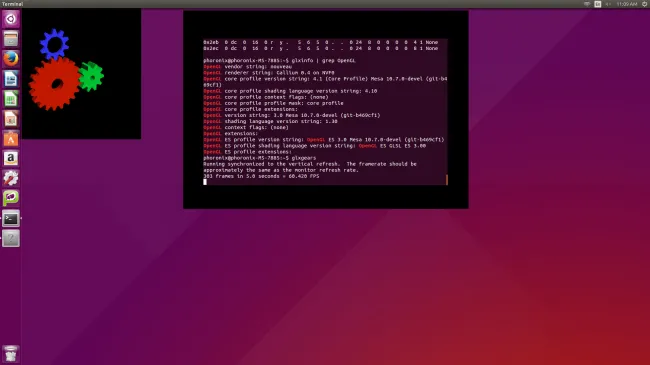The width and height of the screenshot is (650, 365).
Task: Open the power session menu icon
Action: pos(645,4)
